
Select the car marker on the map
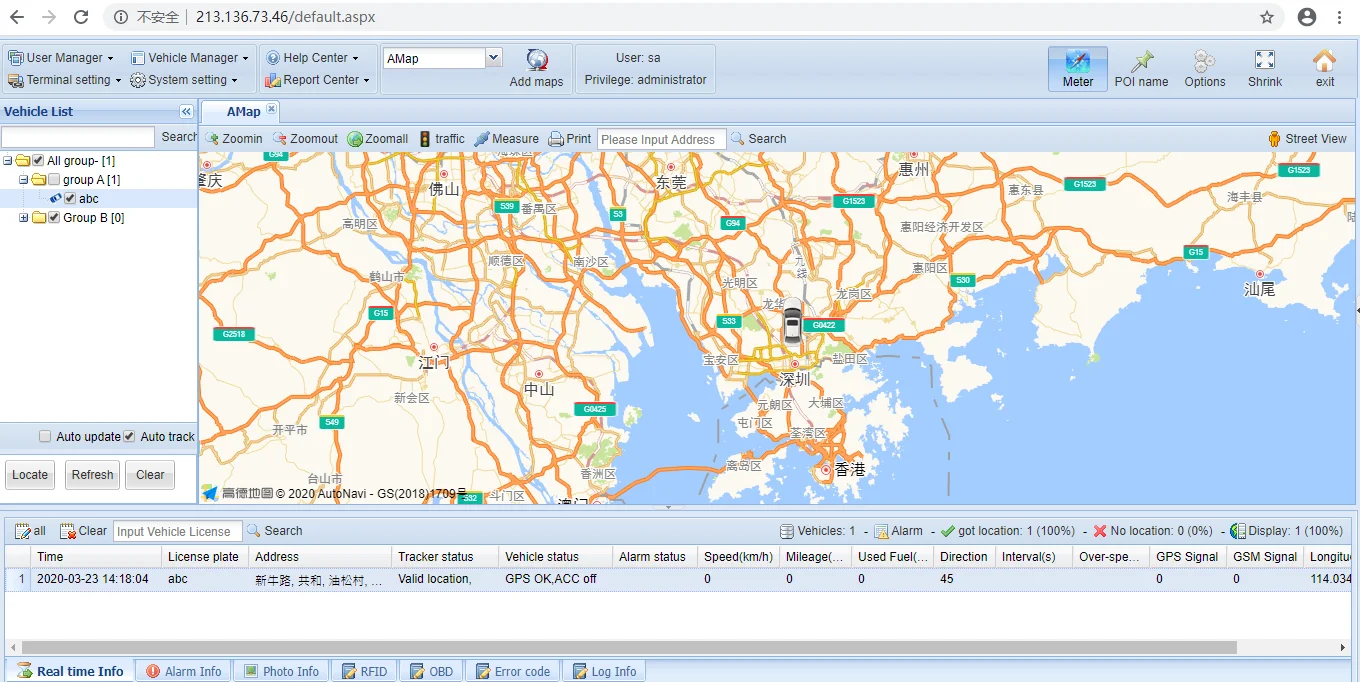(x=792, y=322)
